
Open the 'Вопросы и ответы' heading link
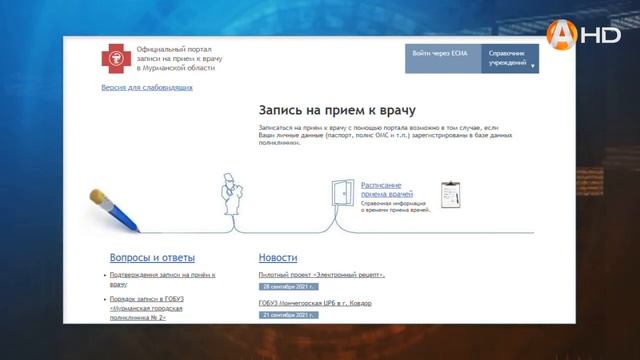(x=152, y=258)
